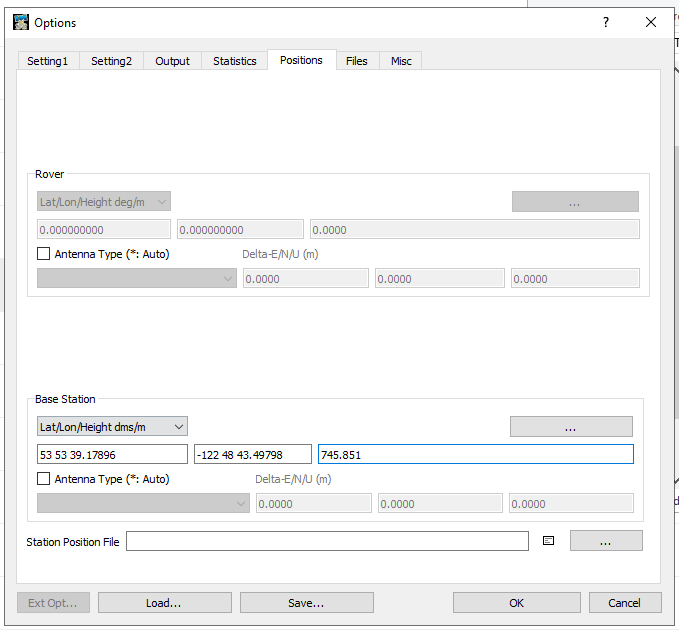Screen dimensions: 679x630
Task: Enable Base Station Antenna Type checkbox
Action: 44,479
